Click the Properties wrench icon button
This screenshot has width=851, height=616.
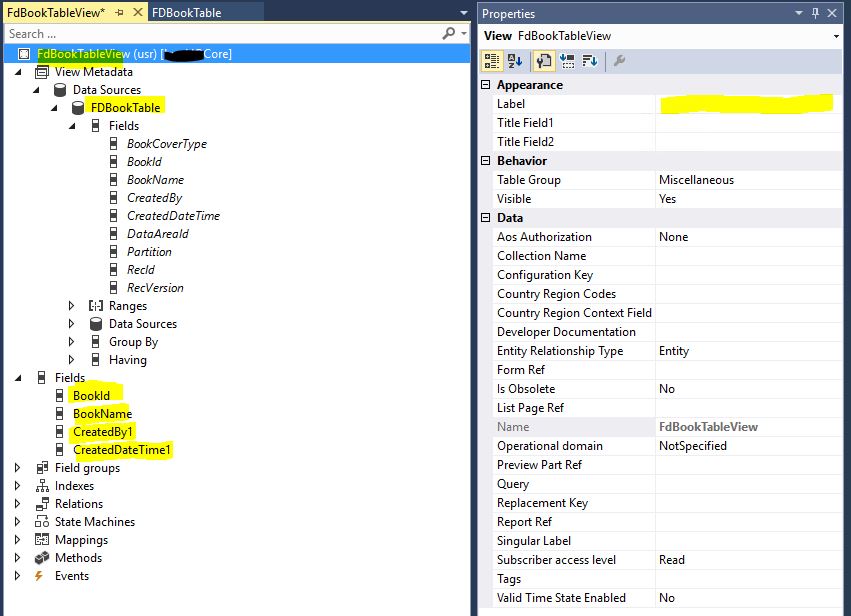pos(541,61)
